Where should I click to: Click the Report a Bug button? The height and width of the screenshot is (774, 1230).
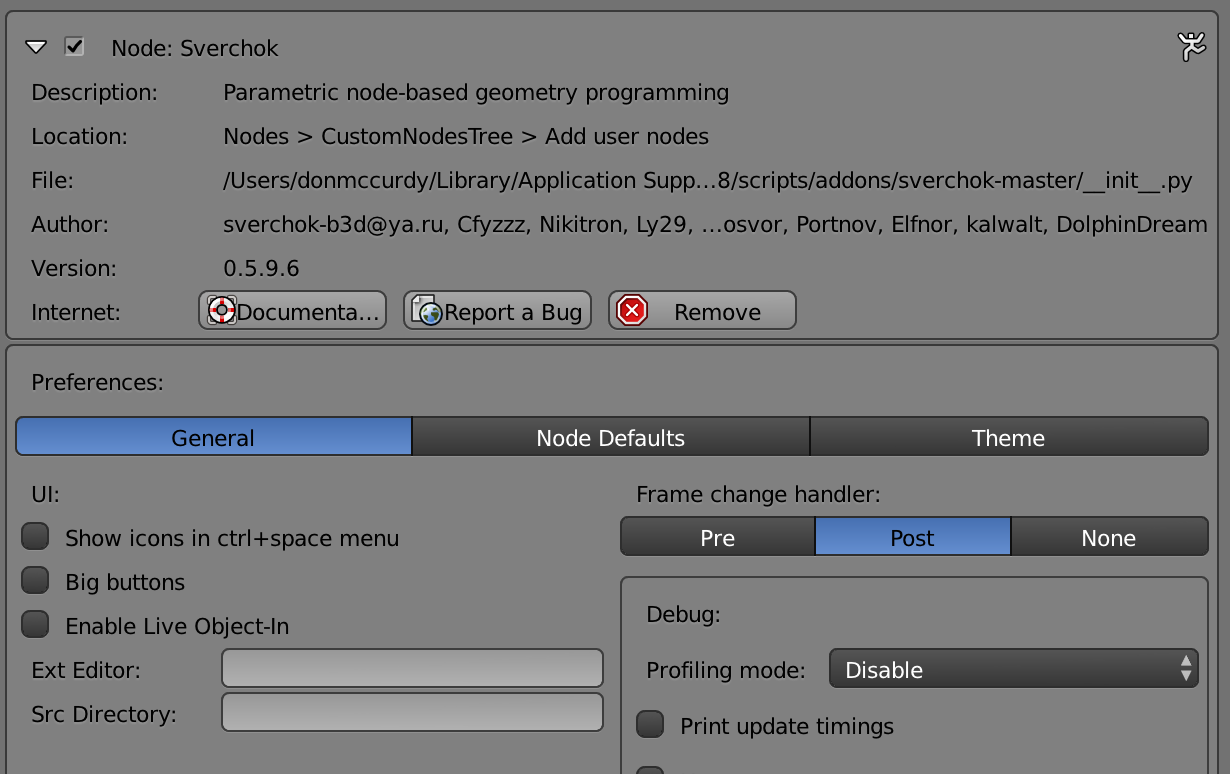pos(497,310)
